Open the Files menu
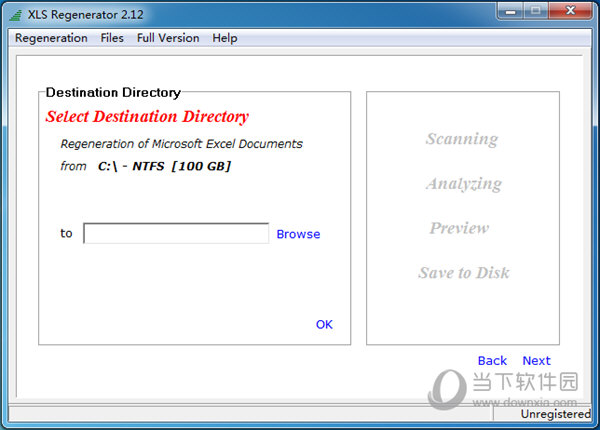Image resolution: width=600 pixels, height=430 pixels. click(112, 38)
